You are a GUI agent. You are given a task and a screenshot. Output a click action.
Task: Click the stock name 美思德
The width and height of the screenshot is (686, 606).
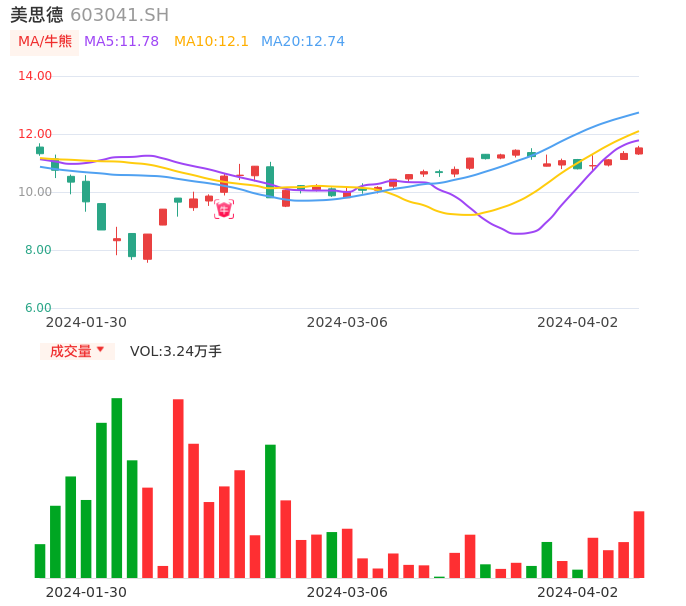click(37, 15)
